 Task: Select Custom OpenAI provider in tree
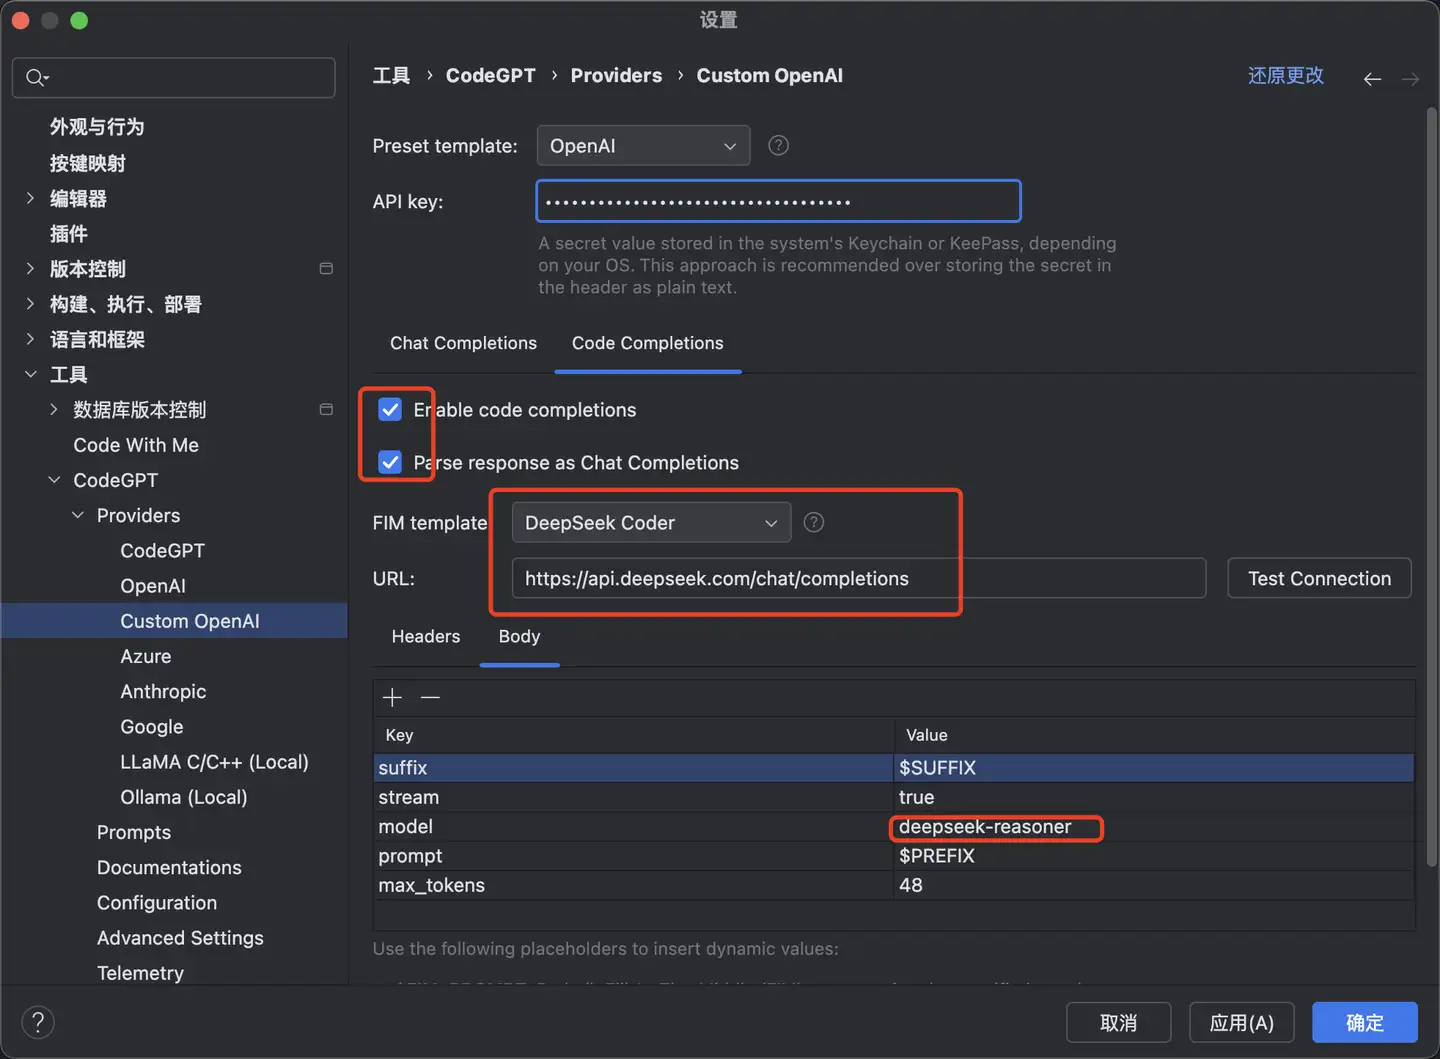pos(190,621)
